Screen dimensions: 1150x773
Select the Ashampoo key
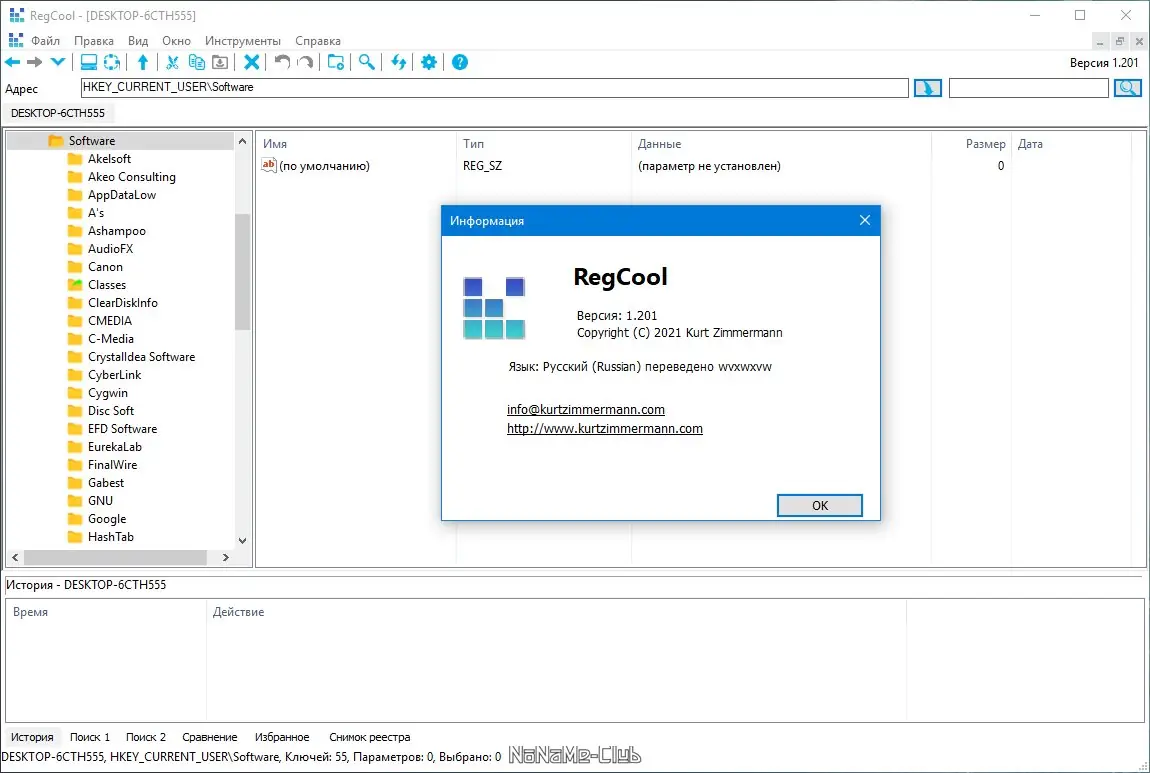coord(117,230)
